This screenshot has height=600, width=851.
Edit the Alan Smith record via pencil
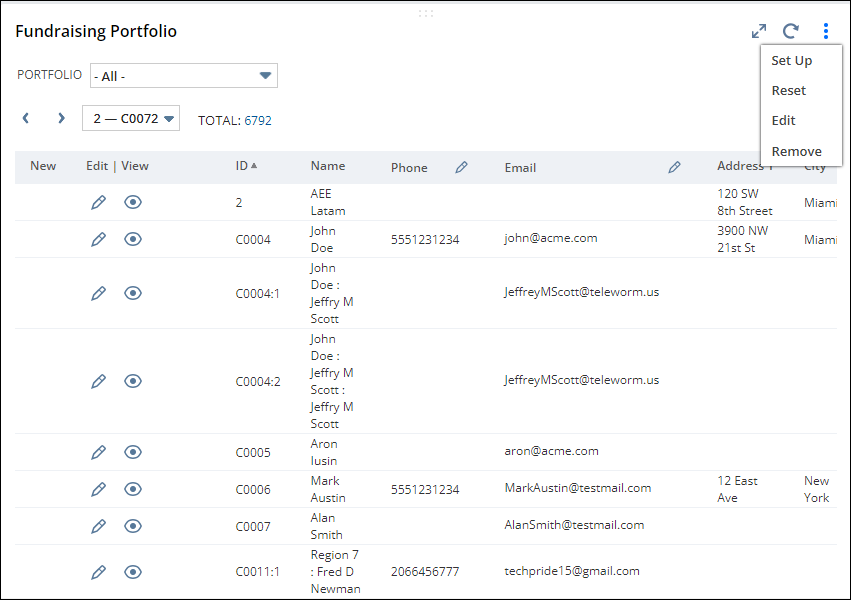(x=98, y=526)
